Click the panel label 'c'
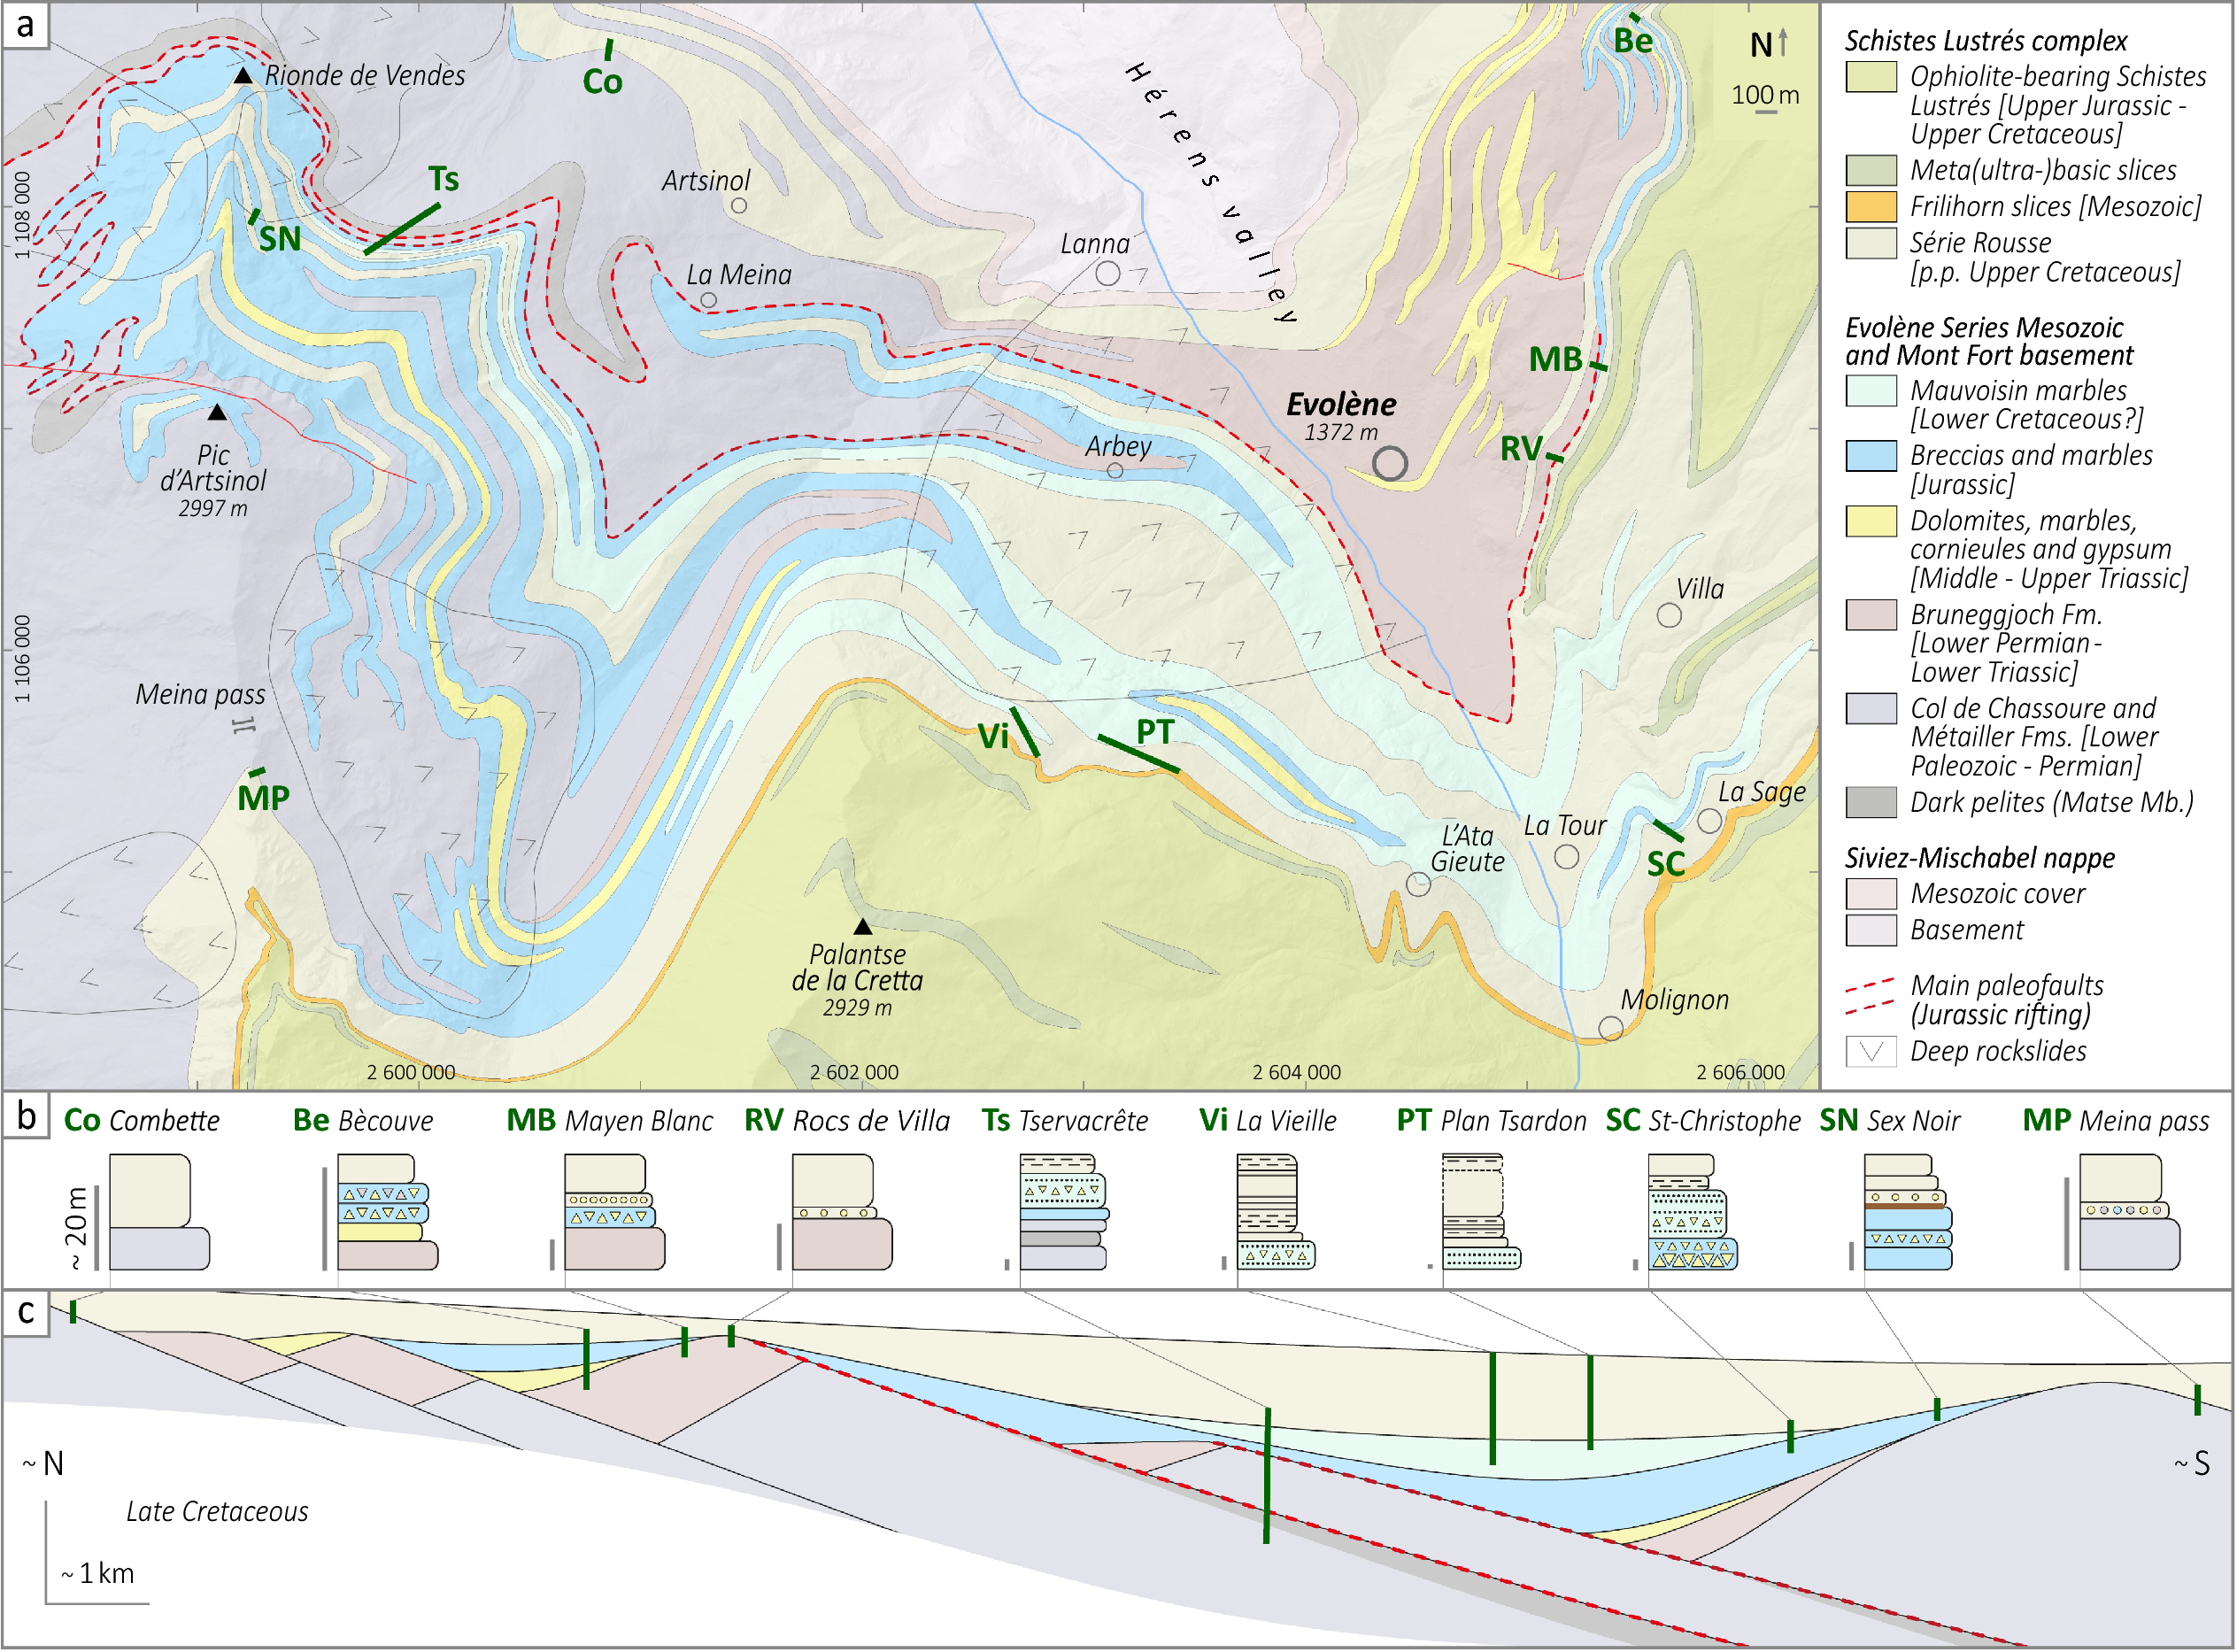Viewport: 2237px width, 1652px height. 26,1312
